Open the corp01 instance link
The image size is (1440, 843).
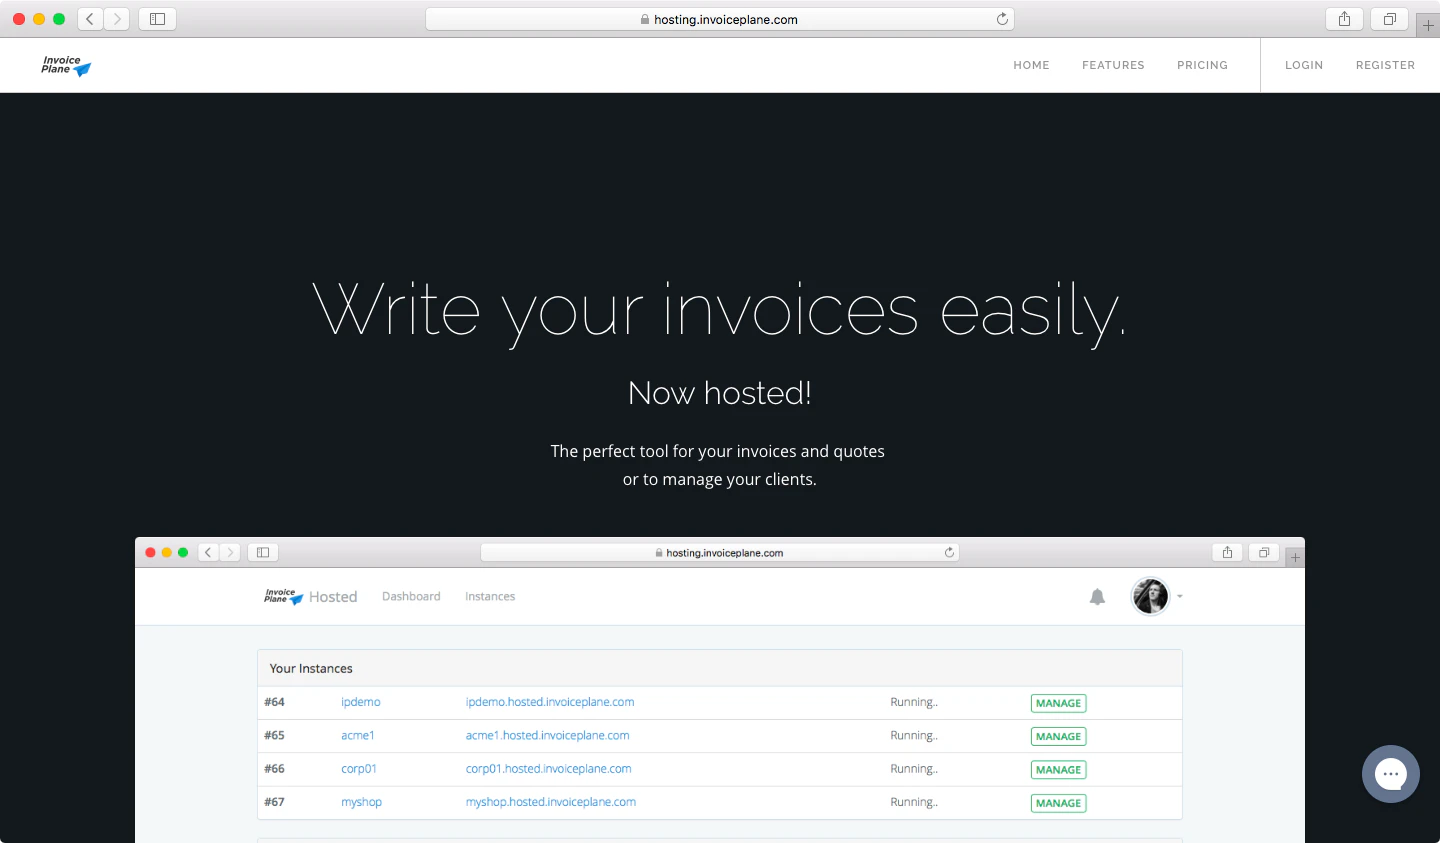click(x=359, y=769)
